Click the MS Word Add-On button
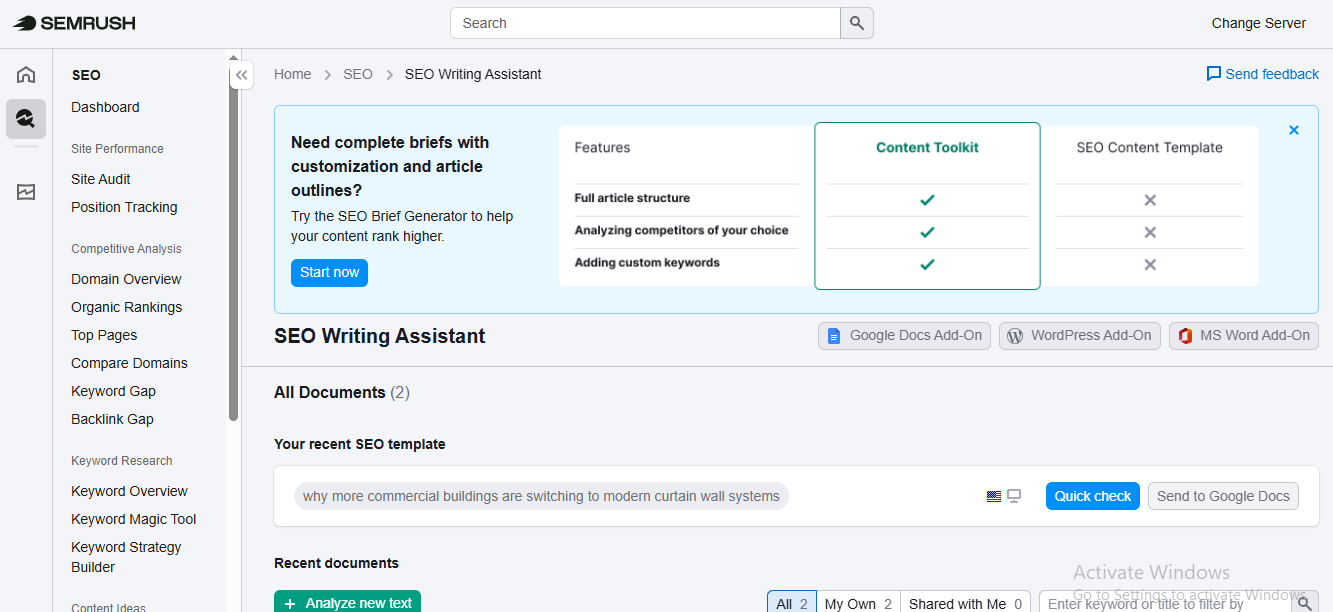Image resolution: width=1333 pixels, height=612 pixels. click(x=1244, y=336)
